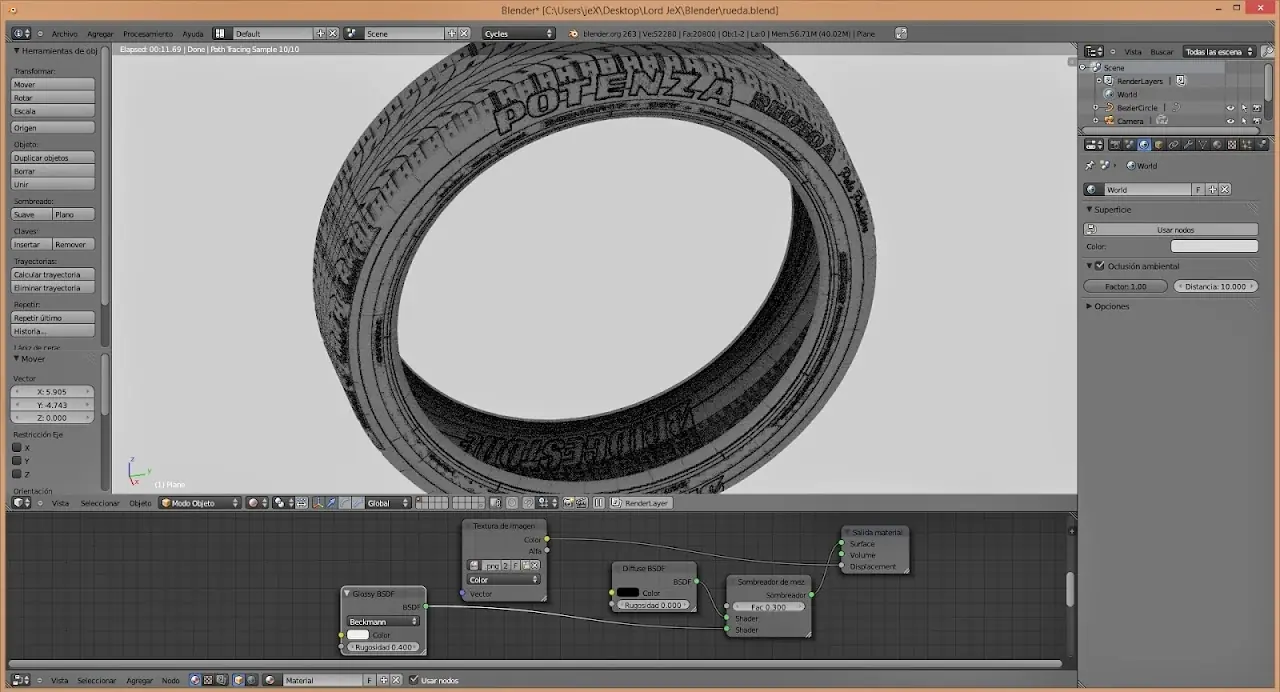Add a new screen layout with plus beside Default
The image size is (1280, 692).
point(321,33)
